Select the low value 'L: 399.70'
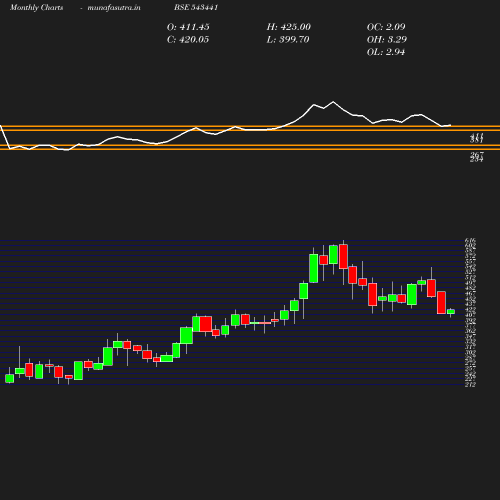500x500 pixels. pos(288,40)
